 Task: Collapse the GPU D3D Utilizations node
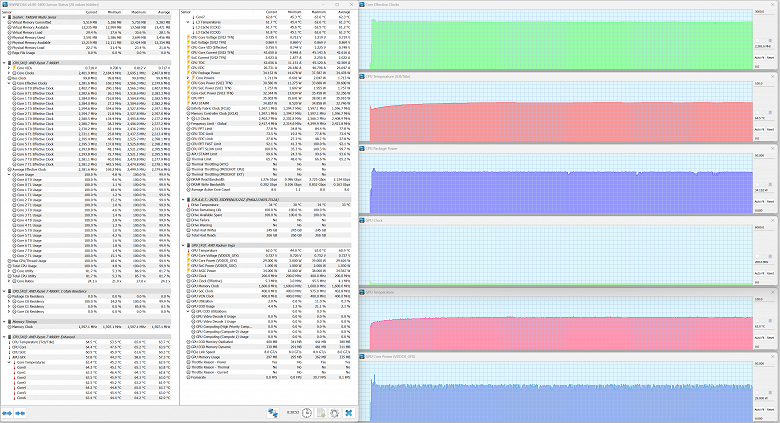coord(188,312)
